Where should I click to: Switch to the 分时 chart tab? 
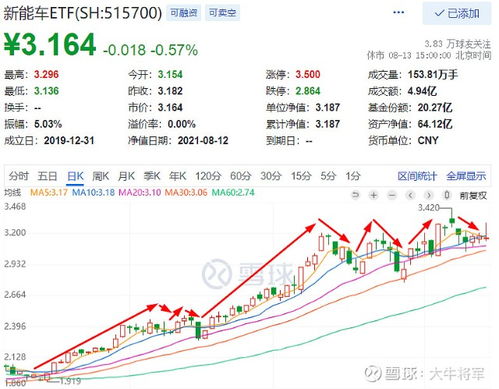(19, 176)
